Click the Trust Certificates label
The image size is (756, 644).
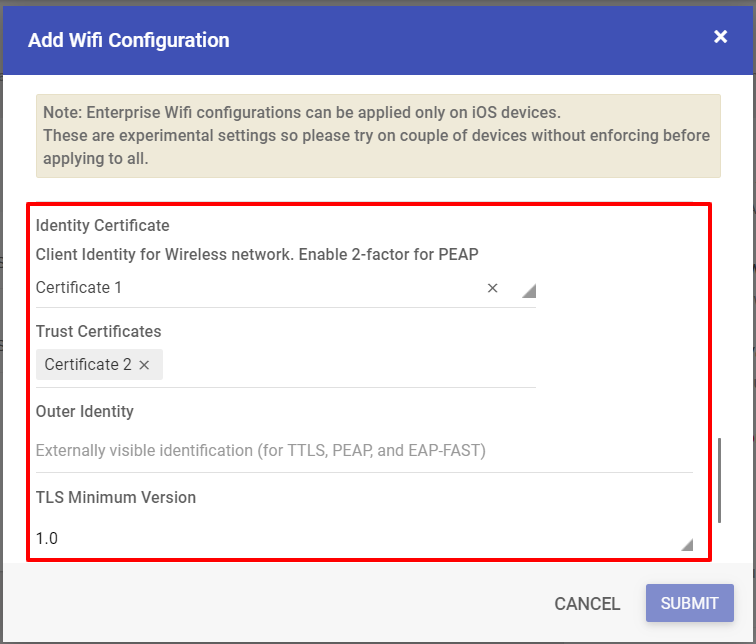click(99, 331)
